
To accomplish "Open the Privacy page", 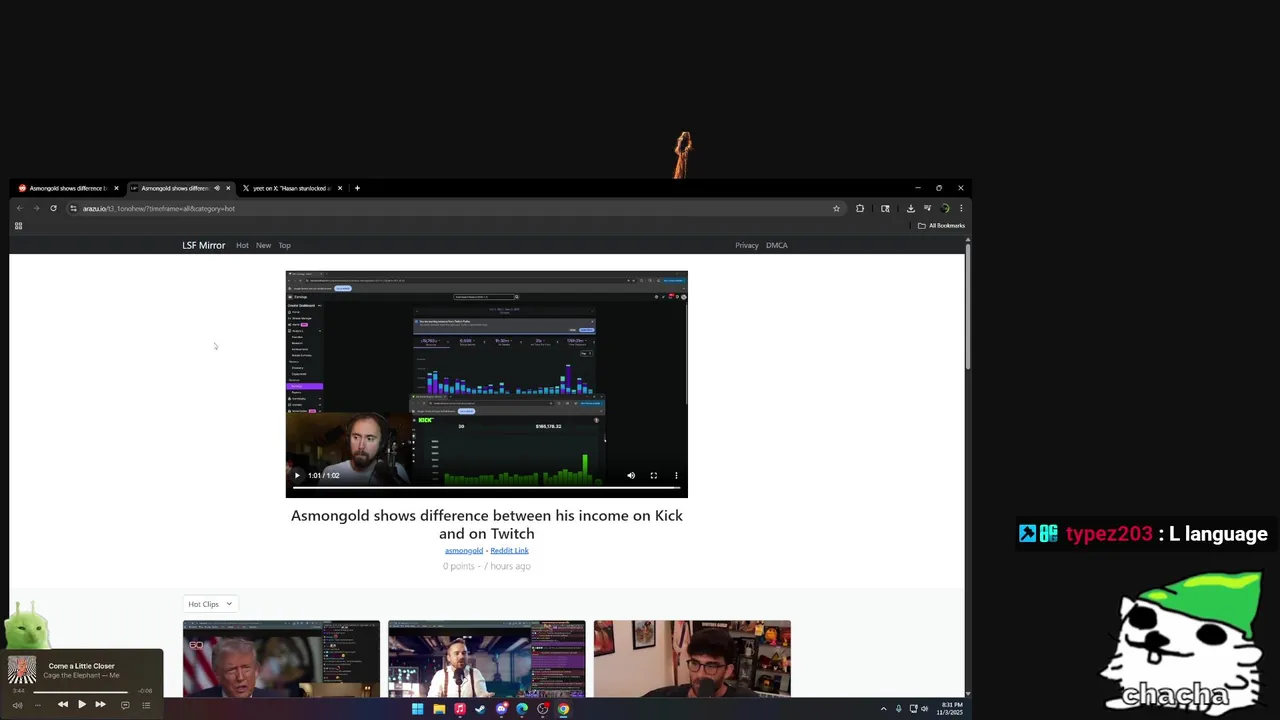I will point(747,245).
